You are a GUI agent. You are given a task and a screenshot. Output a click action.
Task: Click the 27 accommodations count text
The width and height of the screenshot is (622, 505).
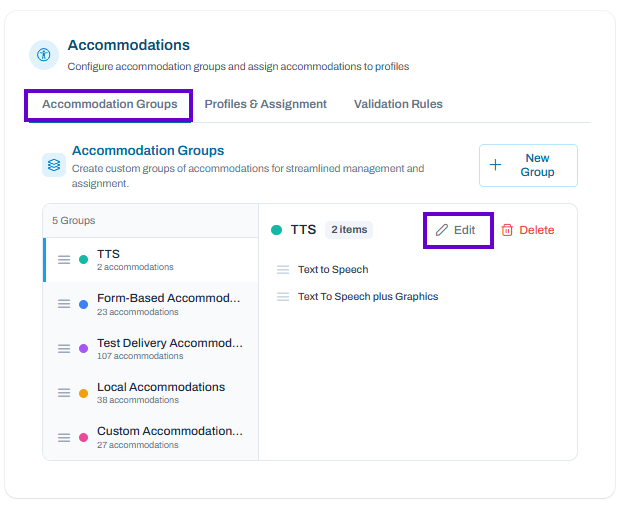click(x=138, y=445)
